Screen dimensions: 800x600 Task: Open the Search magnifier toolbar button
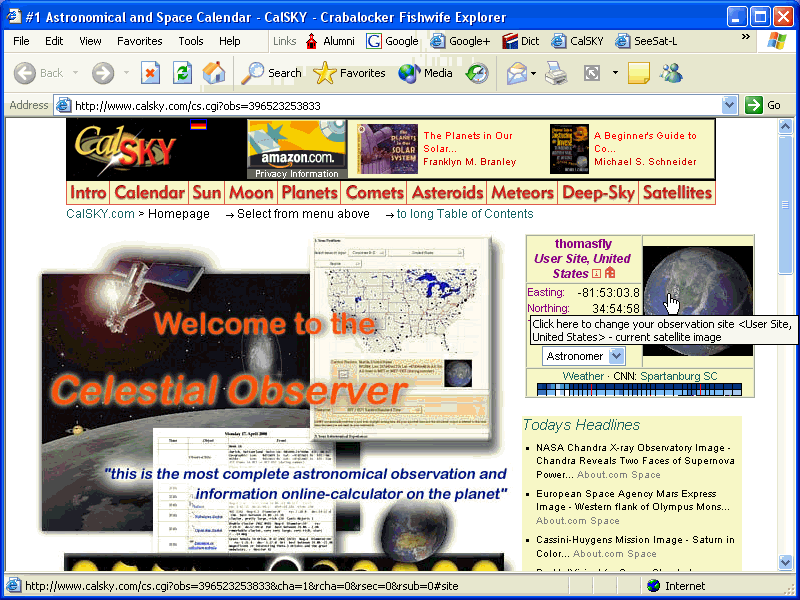(x=271, y=73)
